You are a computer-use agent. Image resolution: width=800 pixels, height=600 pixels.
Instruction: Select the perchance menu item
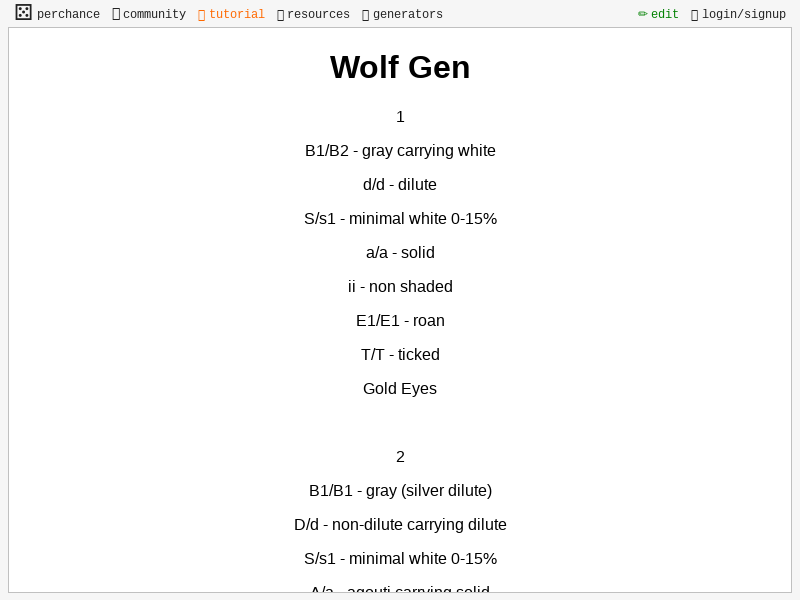click(x=68, y=13)
